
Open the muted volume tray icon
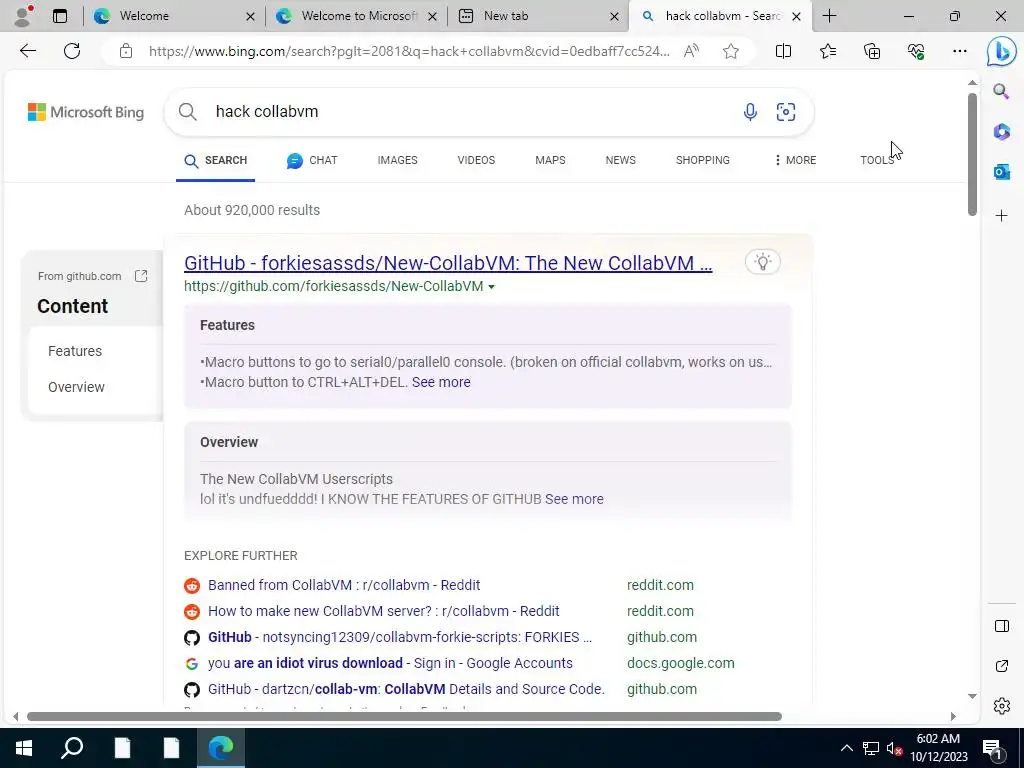[894, 748]
